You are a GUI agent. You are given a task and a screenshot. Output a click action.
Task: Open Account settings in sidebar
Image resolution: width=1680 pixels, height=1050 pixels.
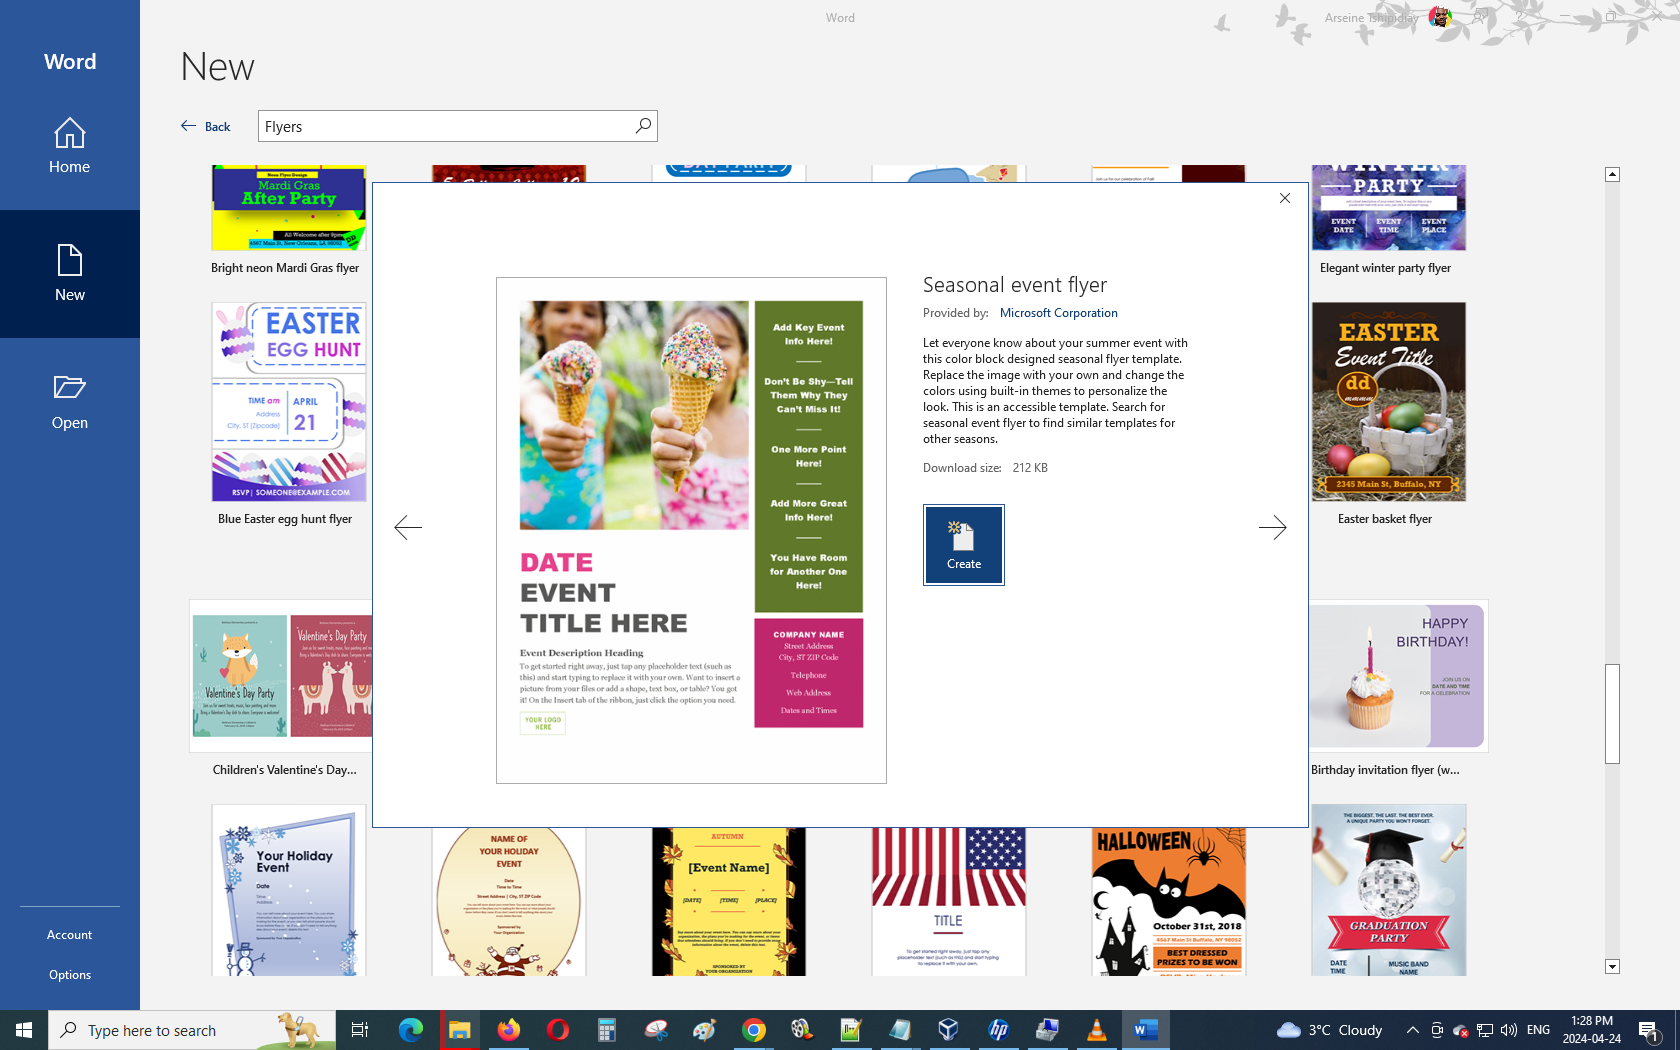pyautogui.click(x=69, y=935)
